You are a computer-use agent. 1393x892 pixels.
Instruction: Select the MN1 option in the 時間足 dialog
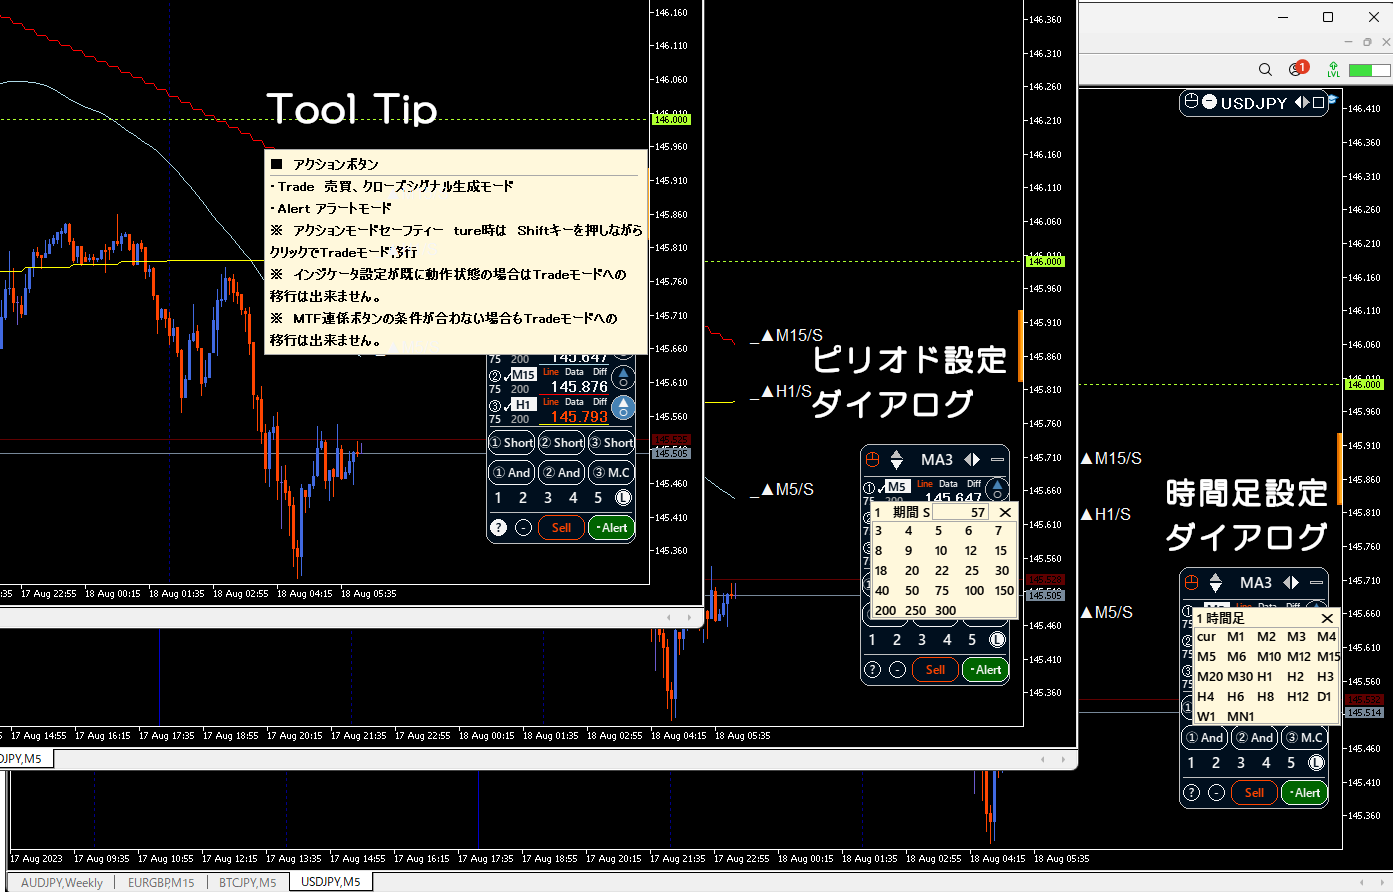(1240, 717)
